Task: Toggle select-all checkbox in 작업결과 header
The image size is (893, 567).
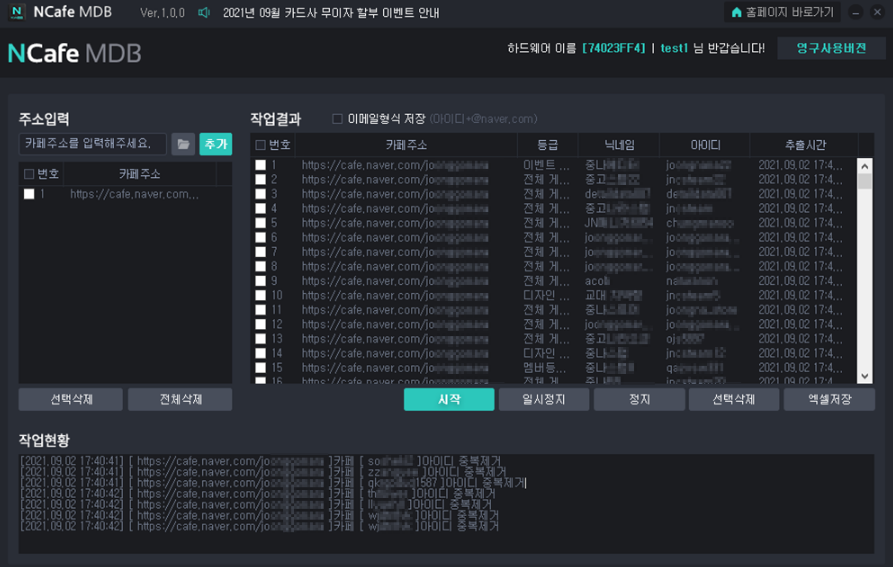Action: (260, 145)
